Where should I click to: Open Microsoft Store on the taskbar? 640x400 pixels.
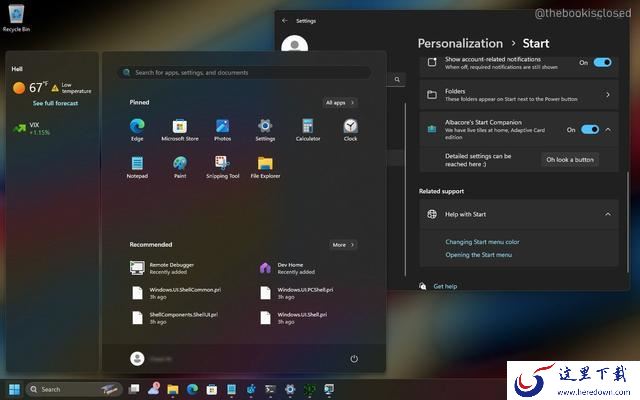click(x=211, y=389)
